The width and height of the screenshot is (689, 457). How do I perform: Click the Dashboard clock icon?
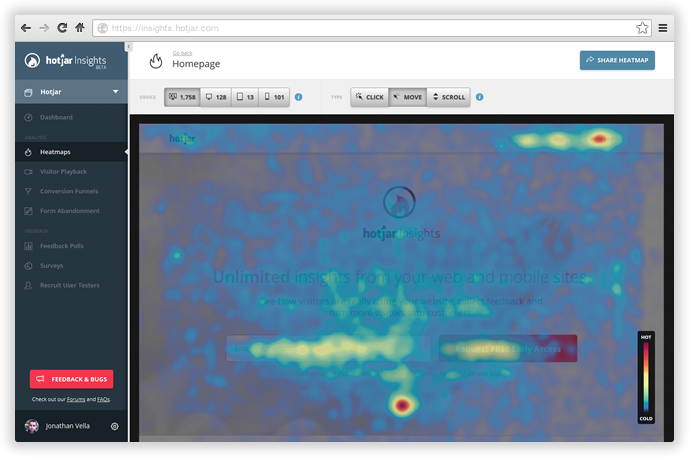[29, 117]
